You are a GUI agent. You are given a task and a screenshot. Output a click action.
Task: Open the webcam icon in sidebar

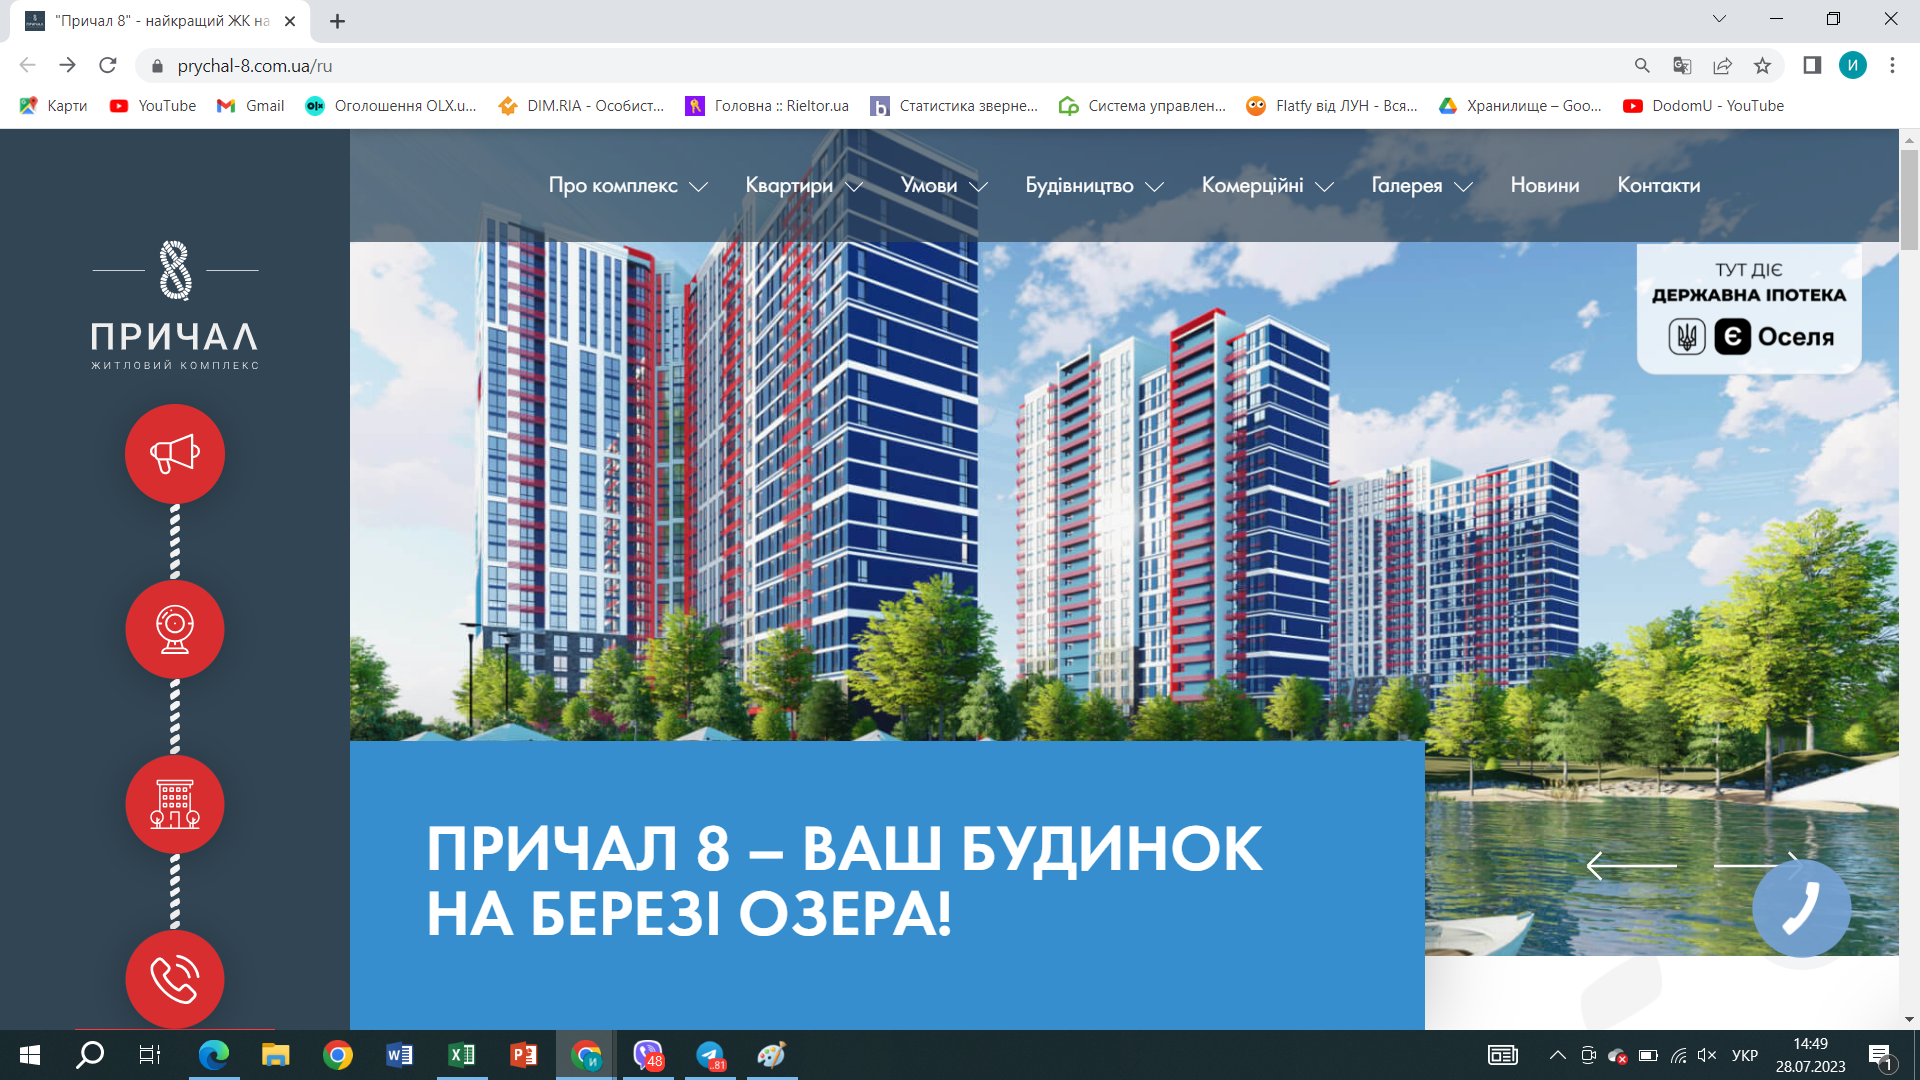[x=175, y=629]
